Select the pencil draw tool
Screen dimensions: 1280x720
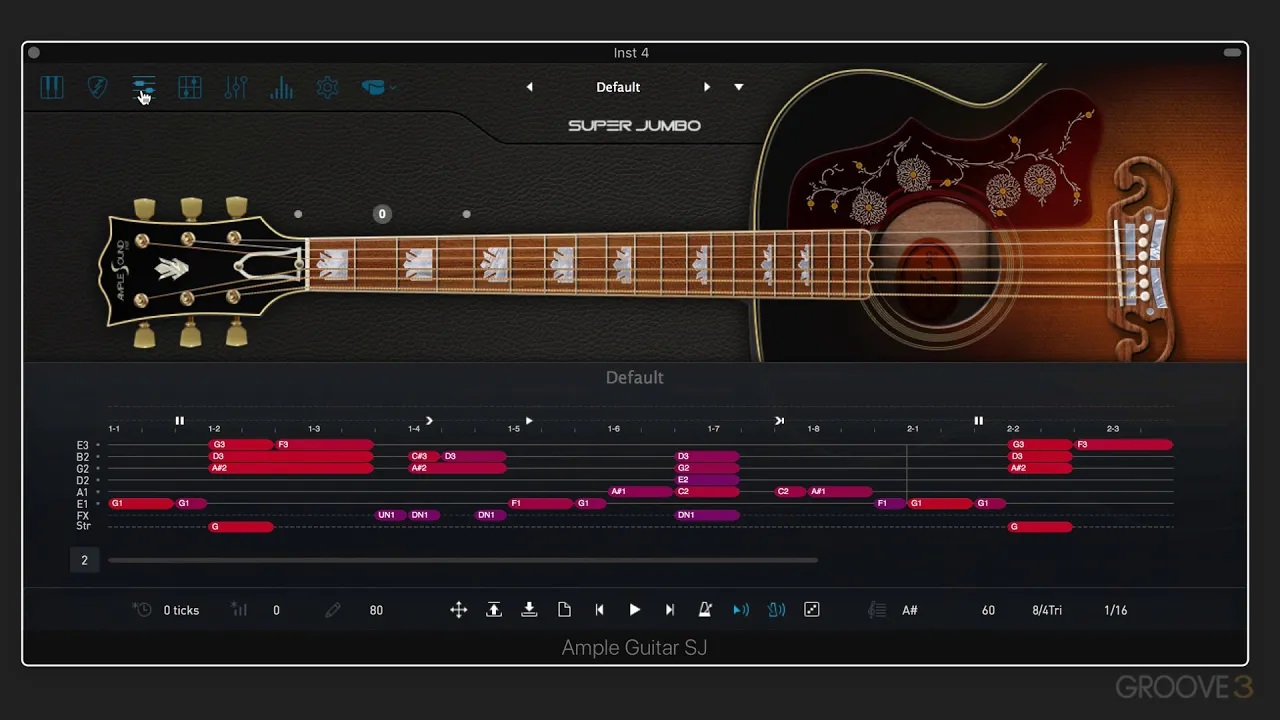(x=333, y=610)
